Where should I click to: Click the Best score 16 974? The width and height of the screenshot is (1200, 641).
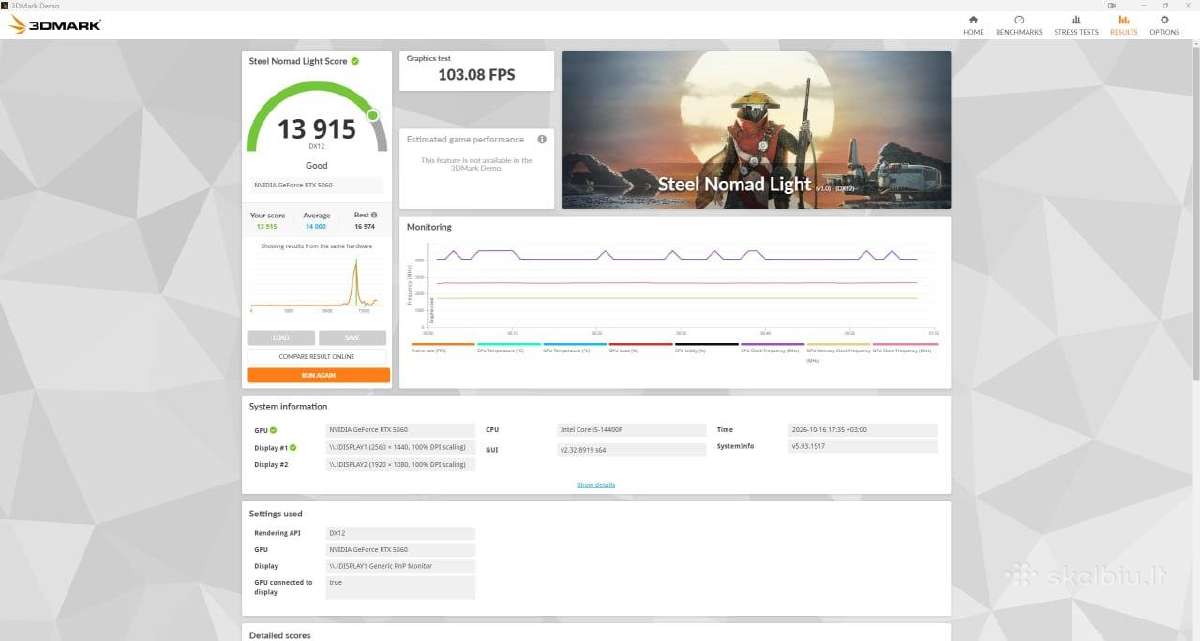[x=365, y=227]
